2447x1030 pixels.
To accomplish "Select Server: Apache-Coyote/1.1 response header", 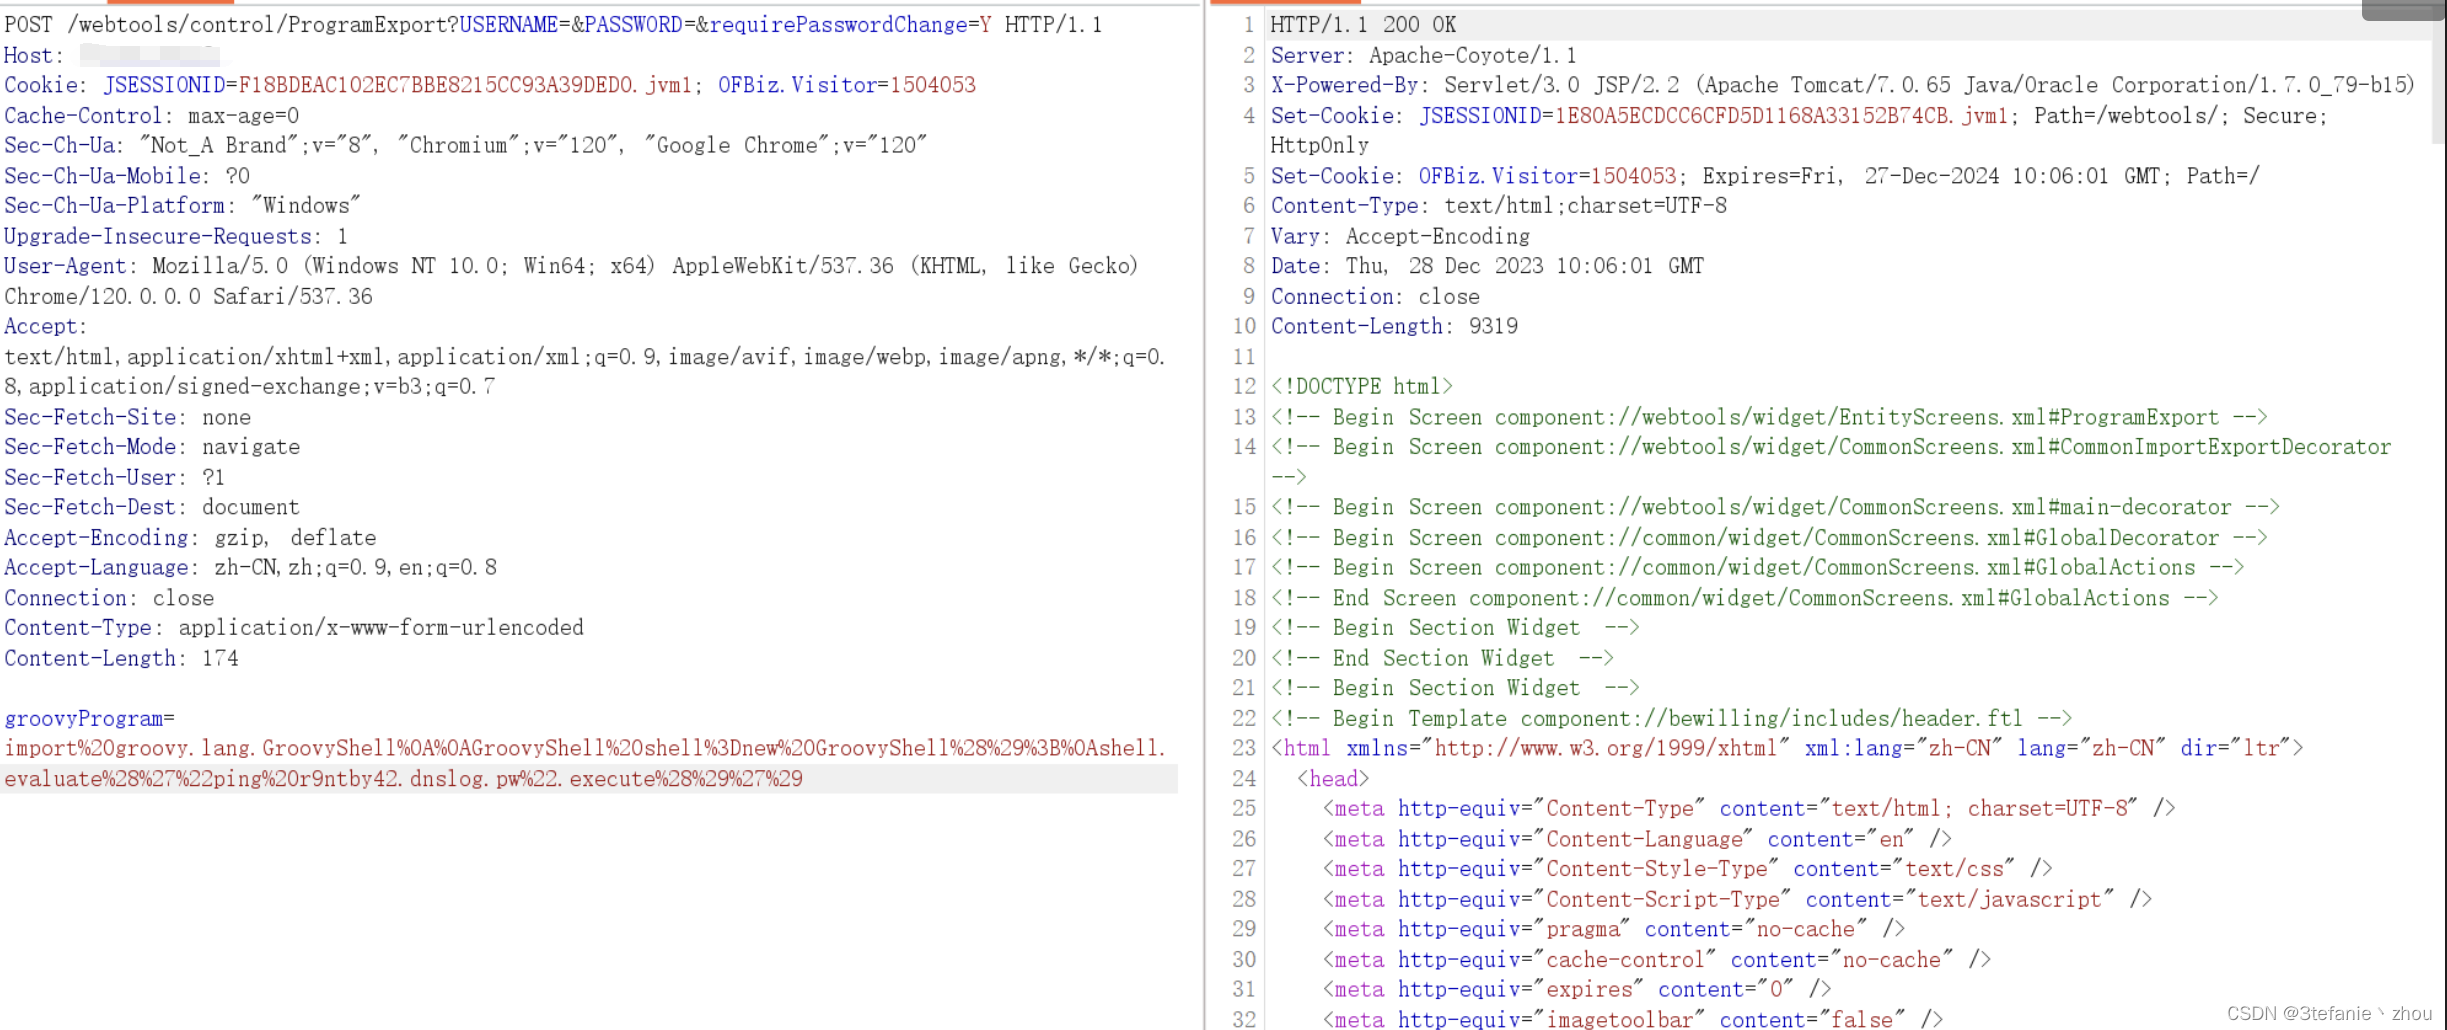I will click(x=1423, y=55).
